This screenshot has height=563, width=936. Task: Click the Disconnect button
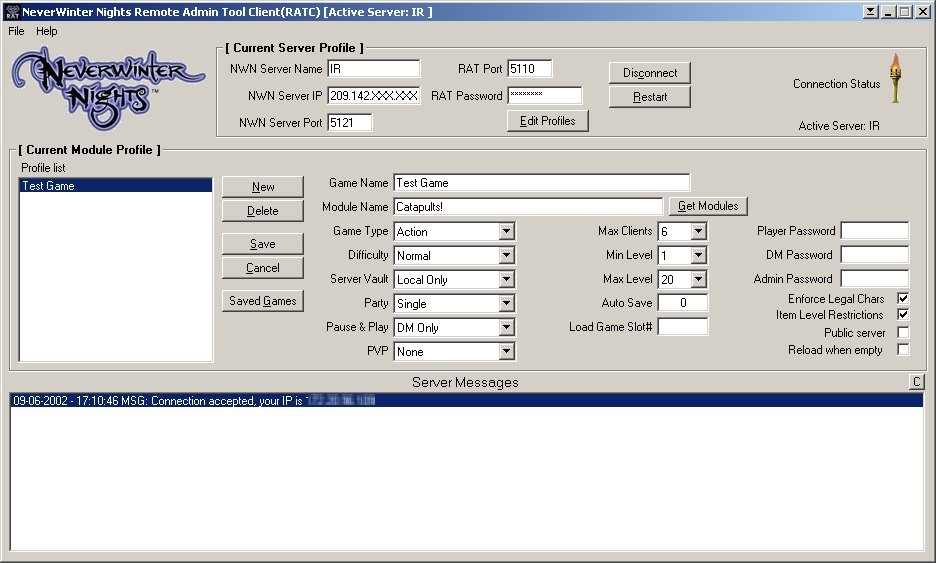pos(650,73)
